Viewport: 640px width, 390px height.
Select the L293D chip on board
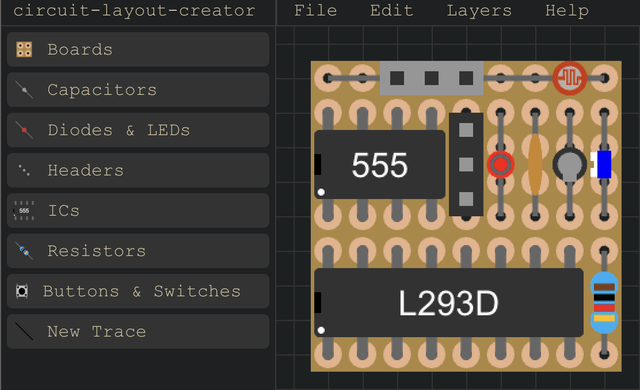click(x=449, y=303)
